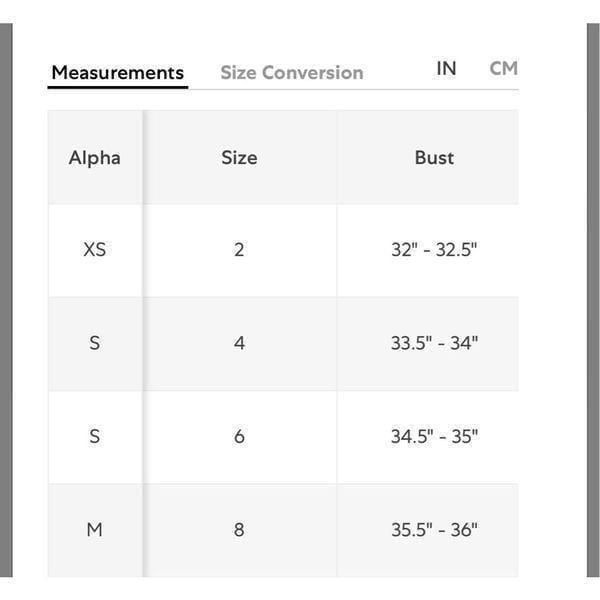Click the 32" - 32.5" bust value
The width and height of the screenshot is (600, 600).
pos(434,250)
